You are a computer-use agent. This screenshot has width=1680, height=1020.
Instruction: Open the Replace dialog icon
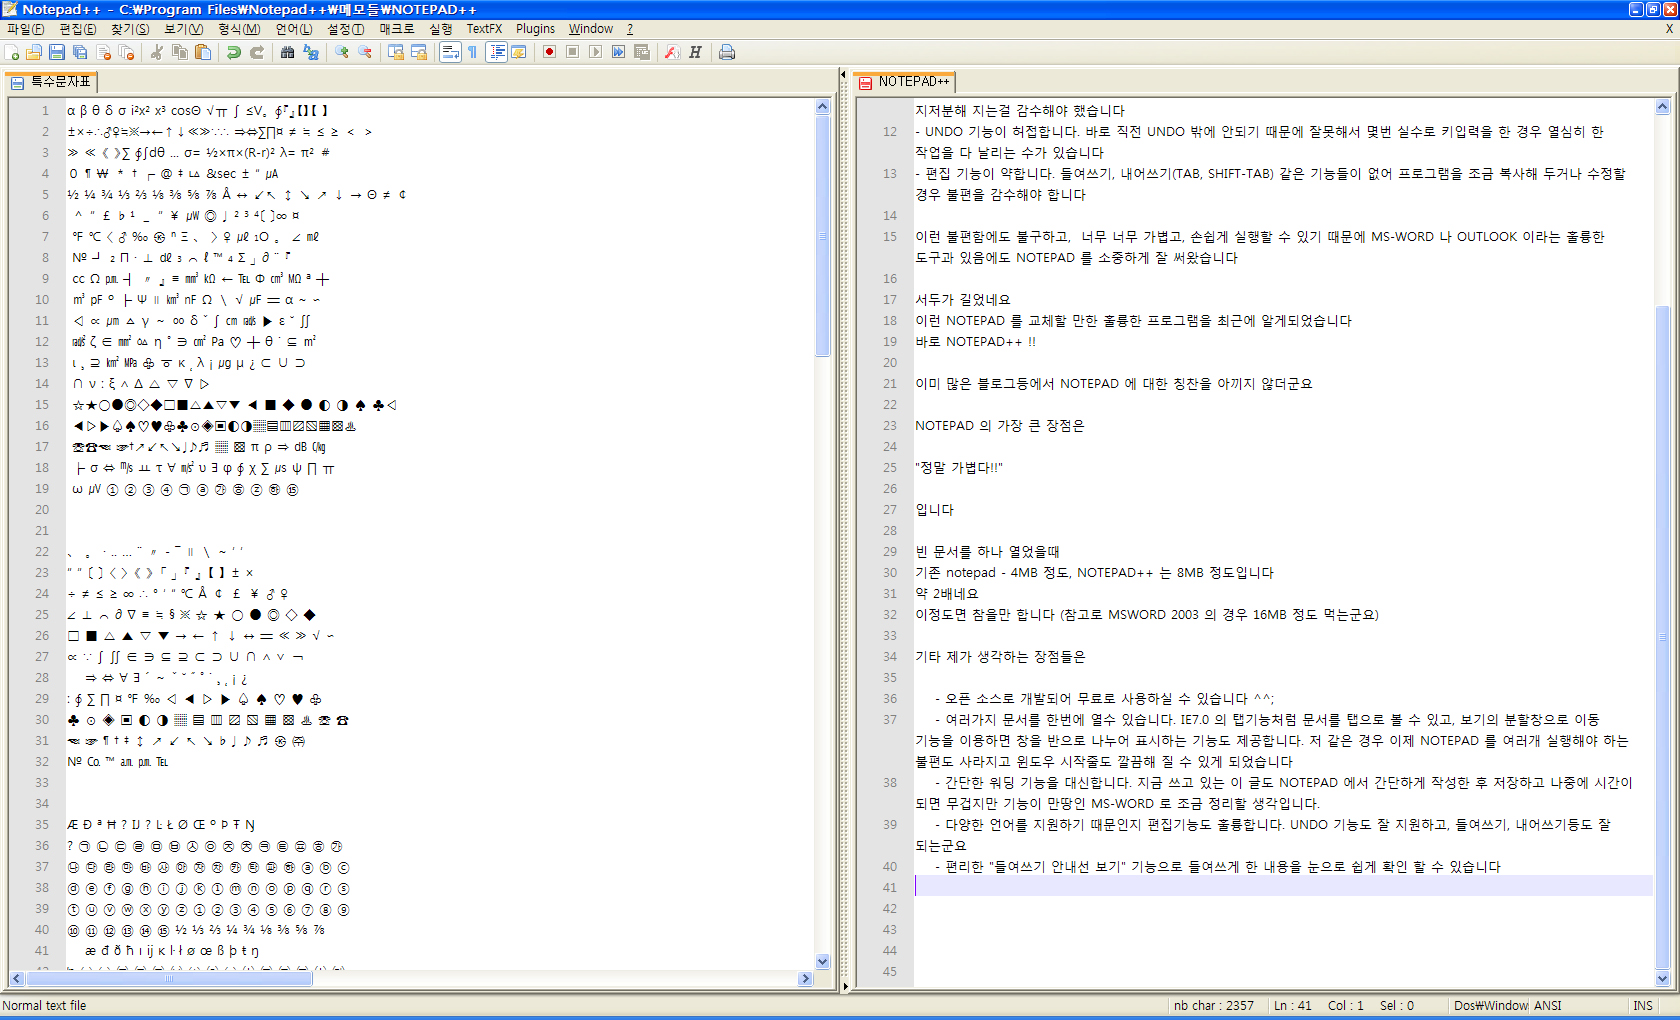pyautogui.click(x=311, y=52)
